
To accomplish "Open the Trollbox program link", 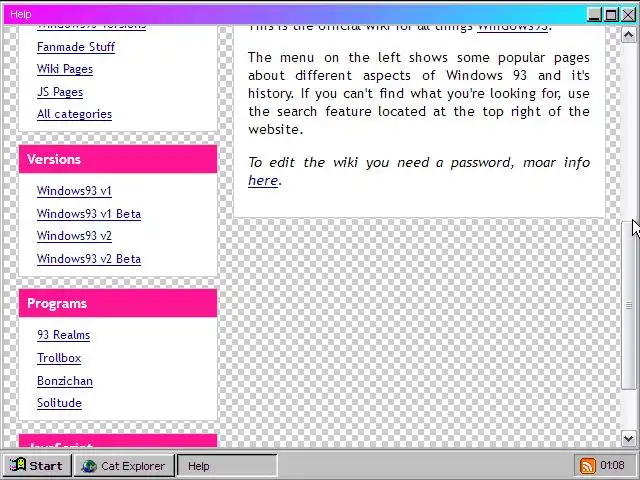I will 59,358.
